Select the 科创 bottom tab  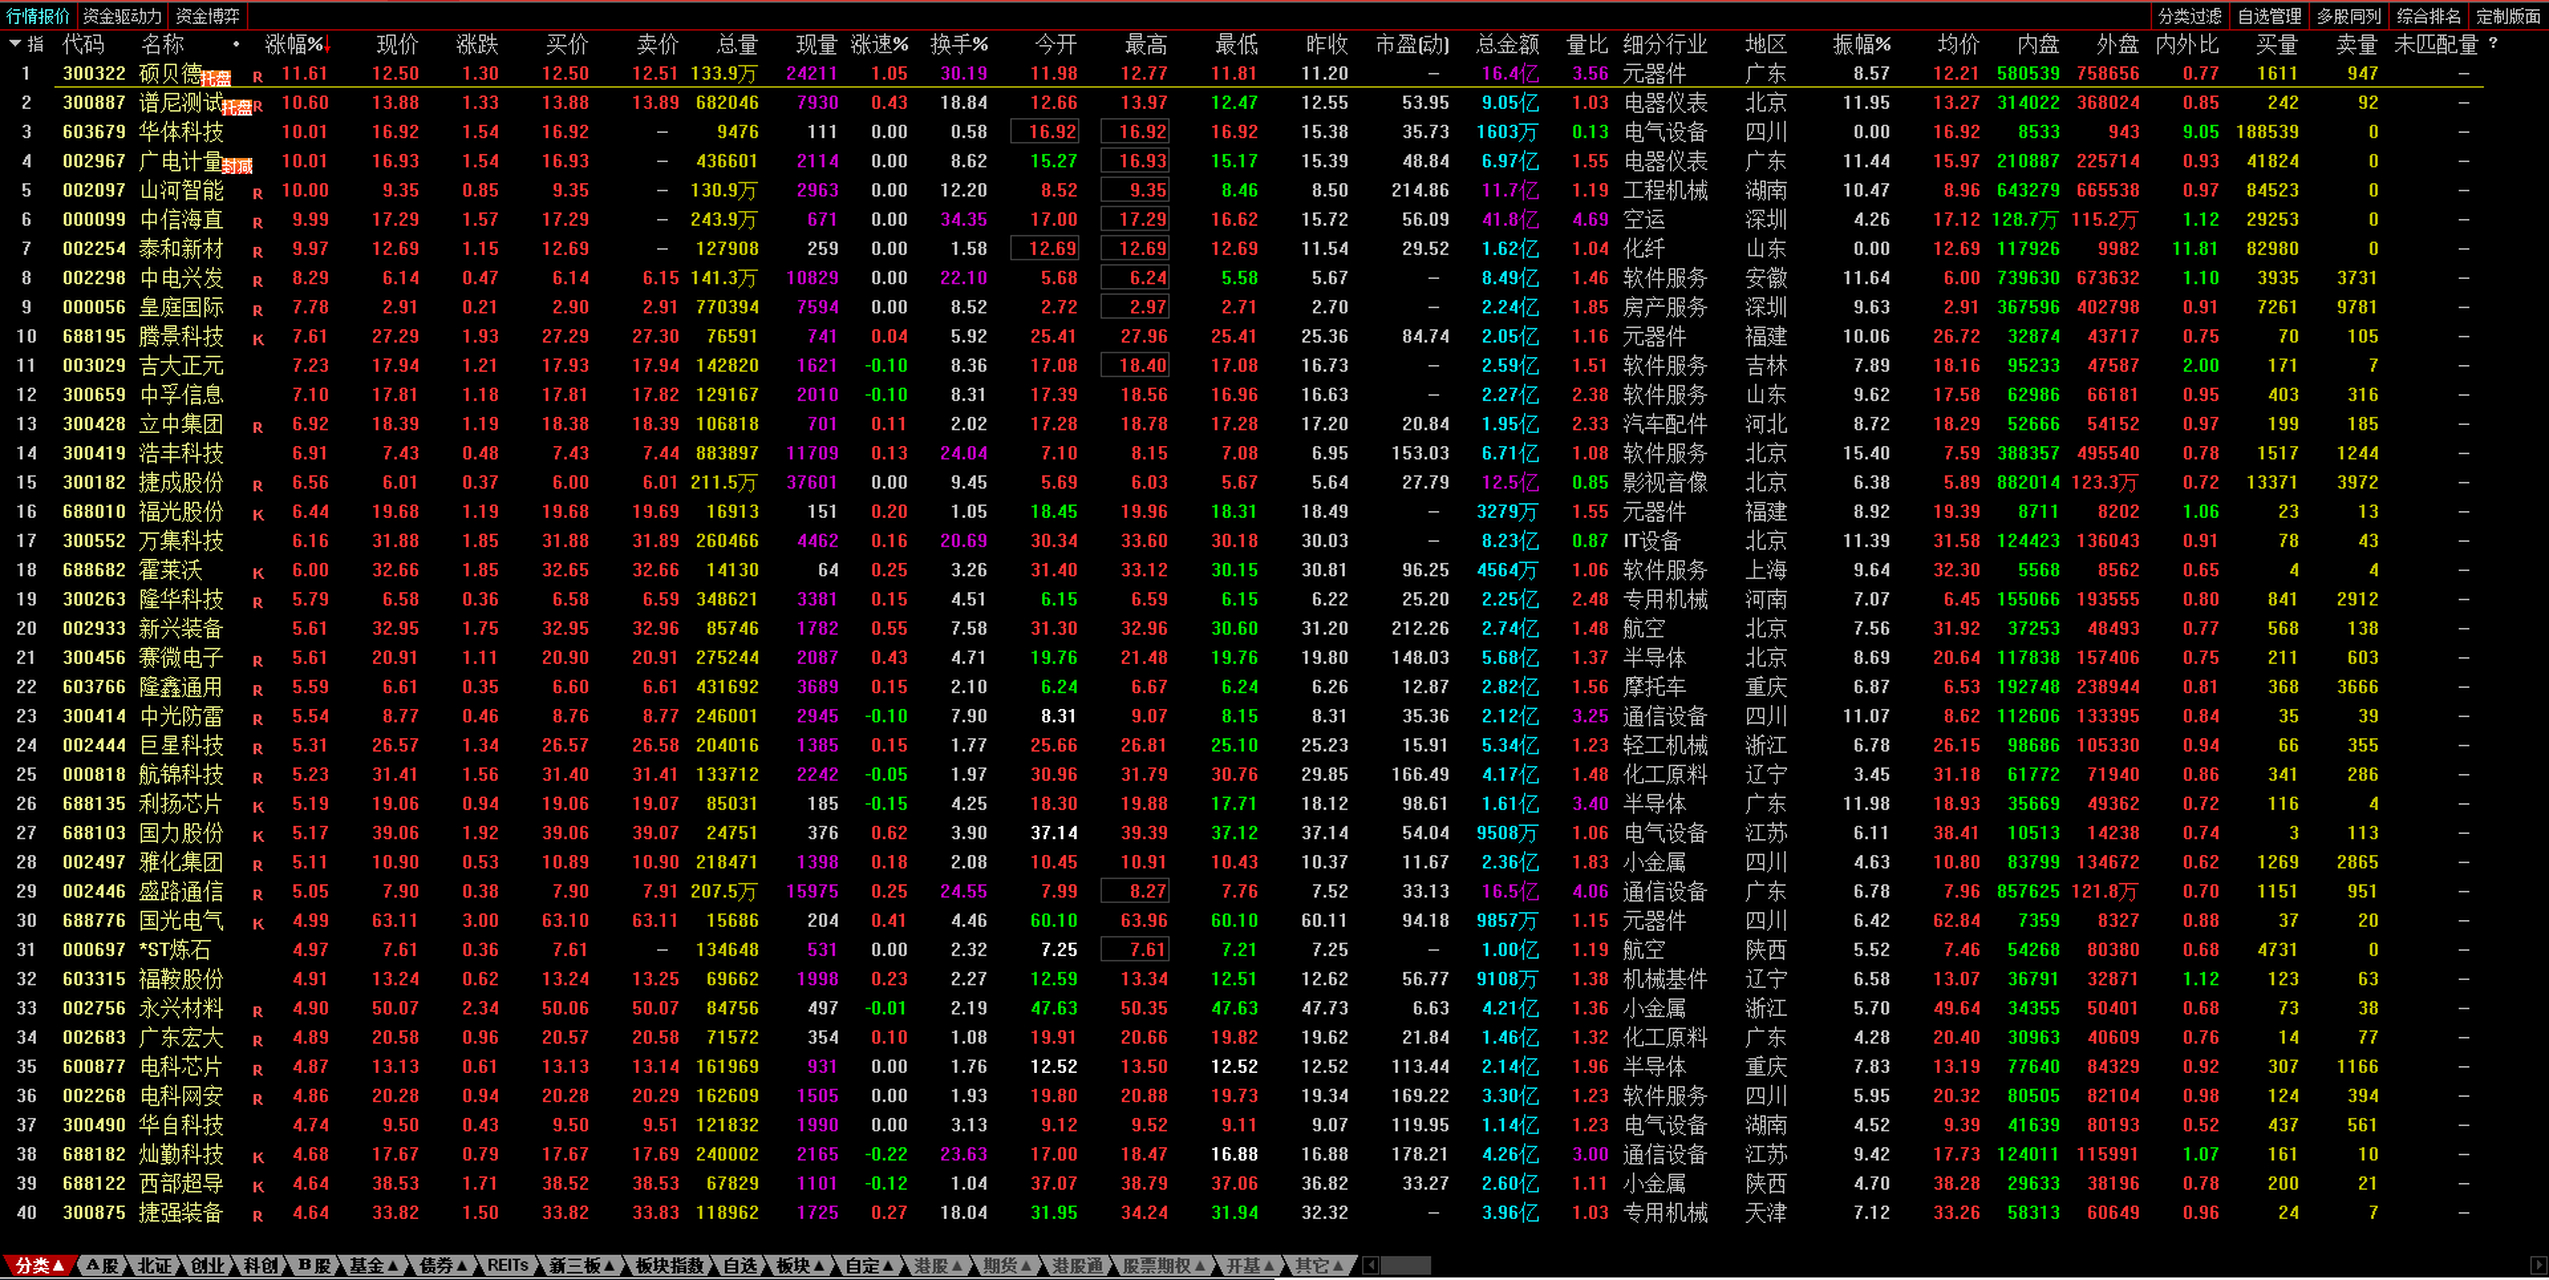point(260,1266)
